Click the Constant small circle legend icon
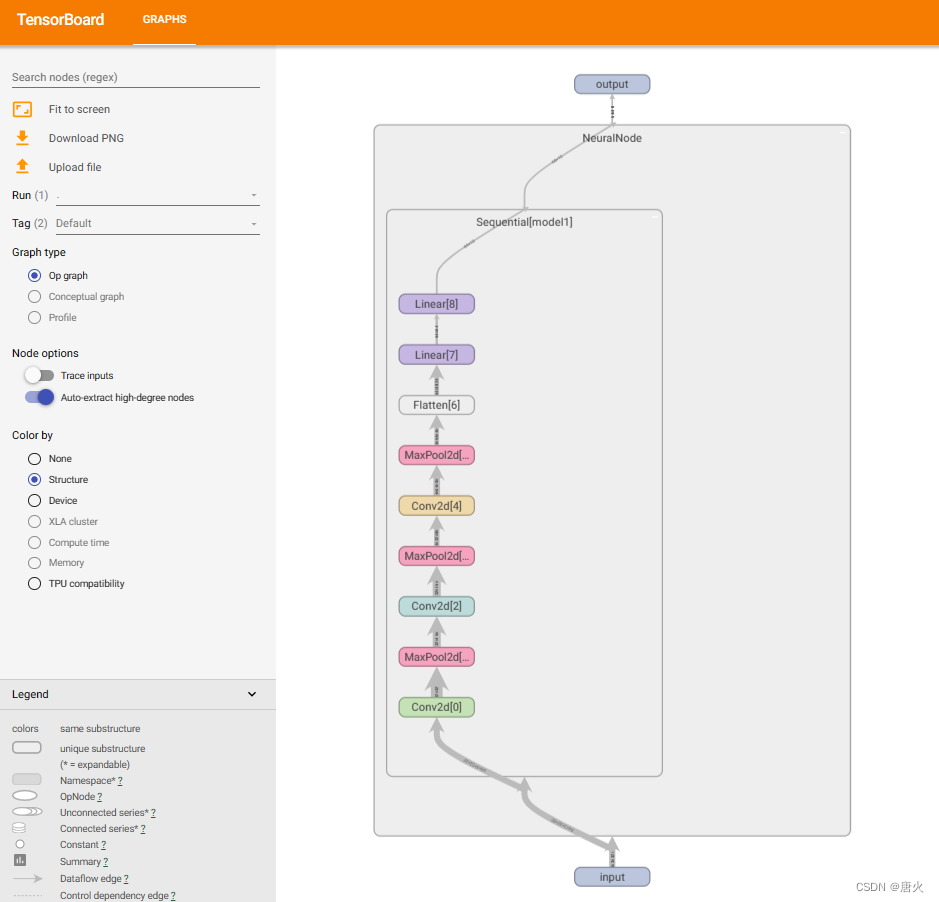This screenshot has height=902, width=939. tap(20, 844)
